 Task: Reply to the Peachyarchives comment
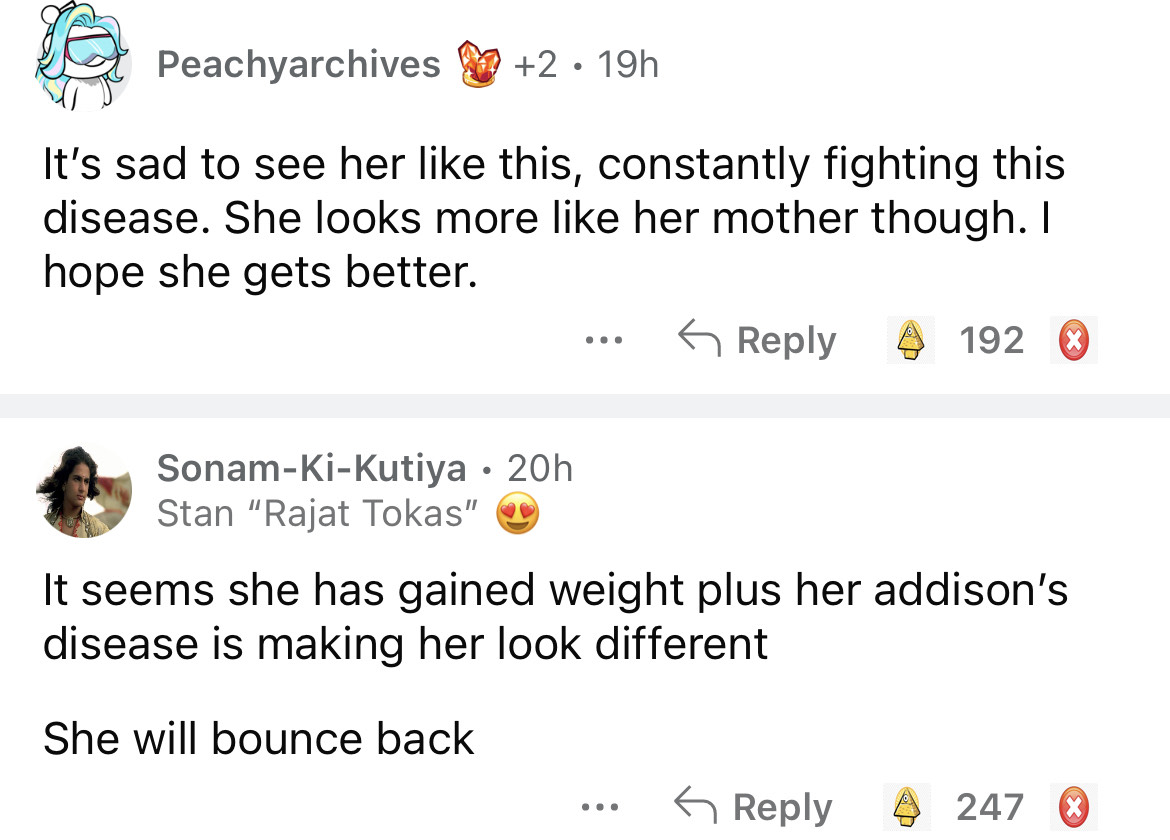click(757, 341)
